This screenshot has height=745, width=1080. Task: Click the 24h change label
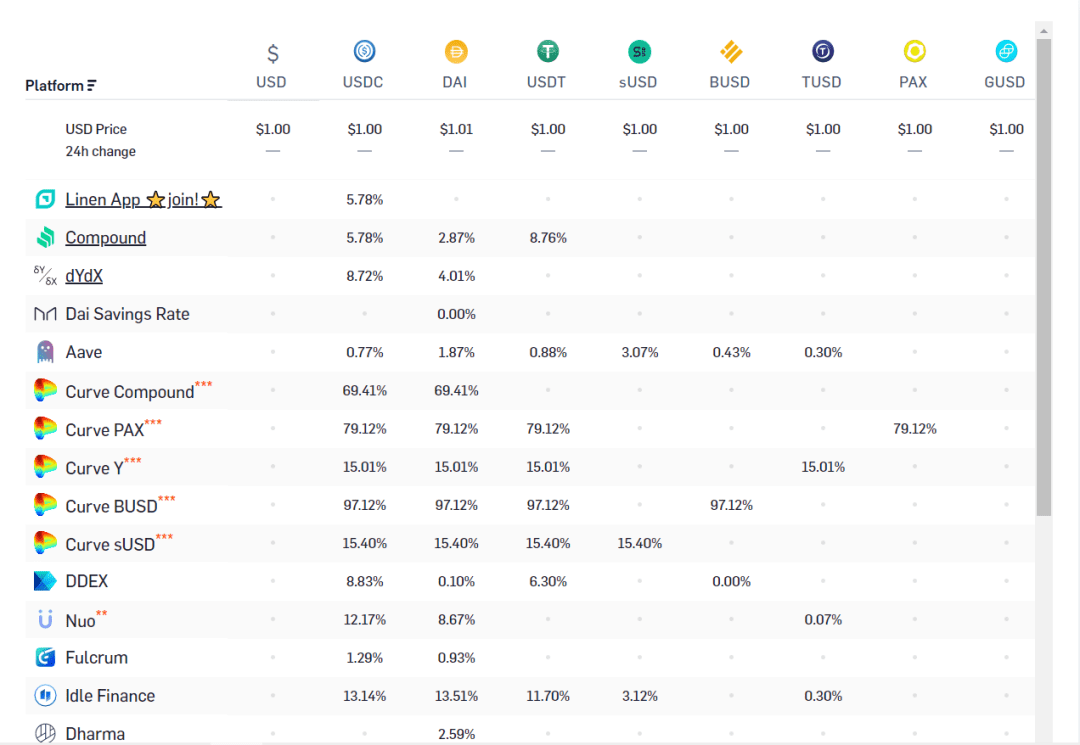(101, 151)
